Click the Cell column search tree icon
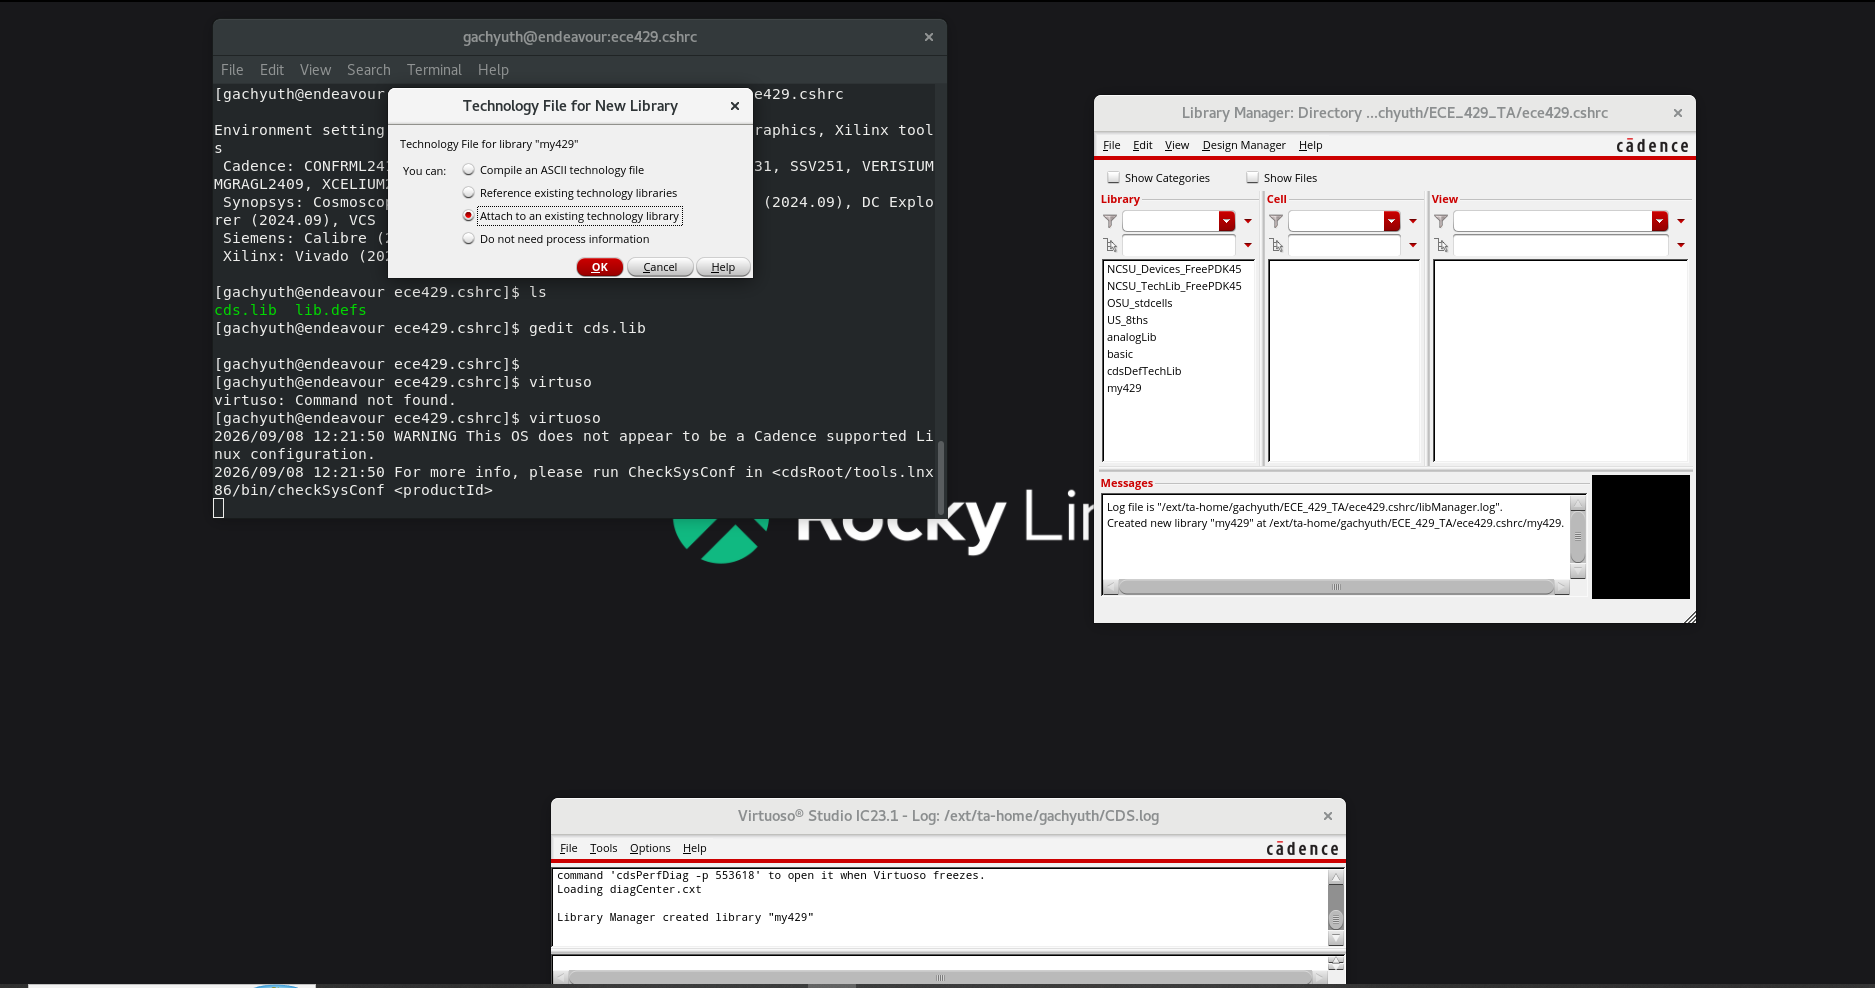Viewport: 1875px width, 988px height. 1276,245
